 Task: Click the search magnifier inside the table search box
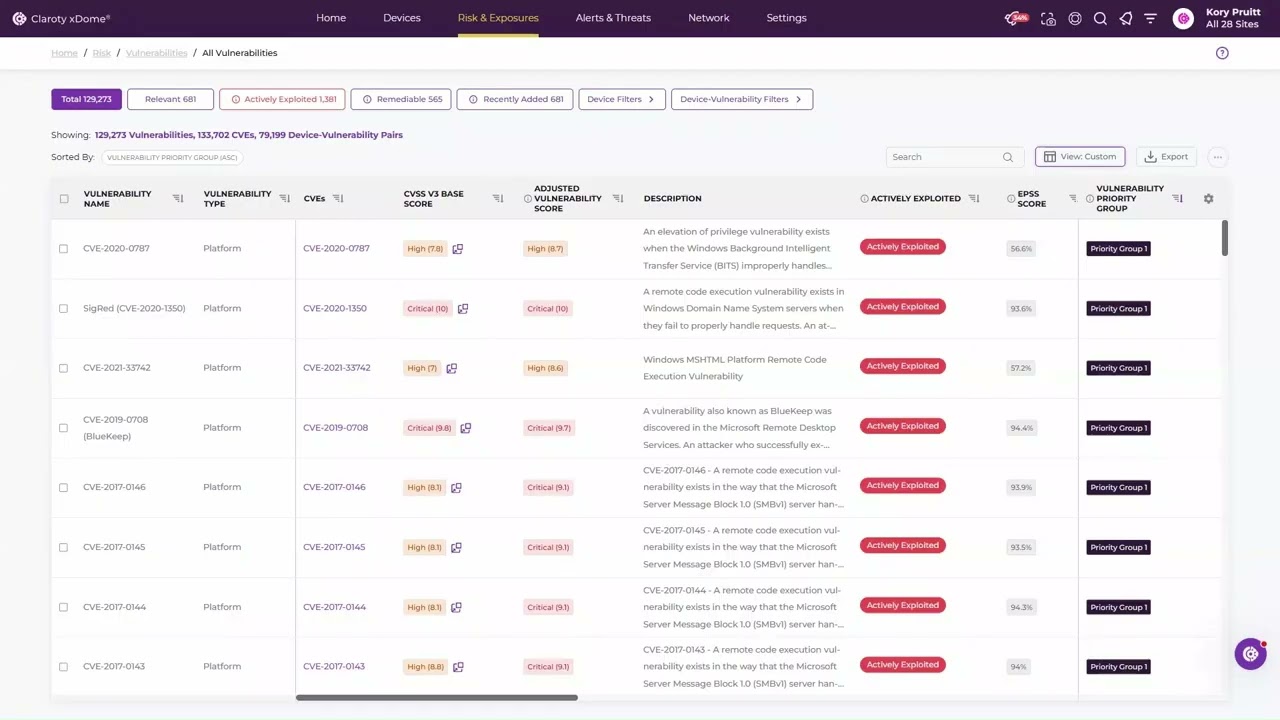1007,157
